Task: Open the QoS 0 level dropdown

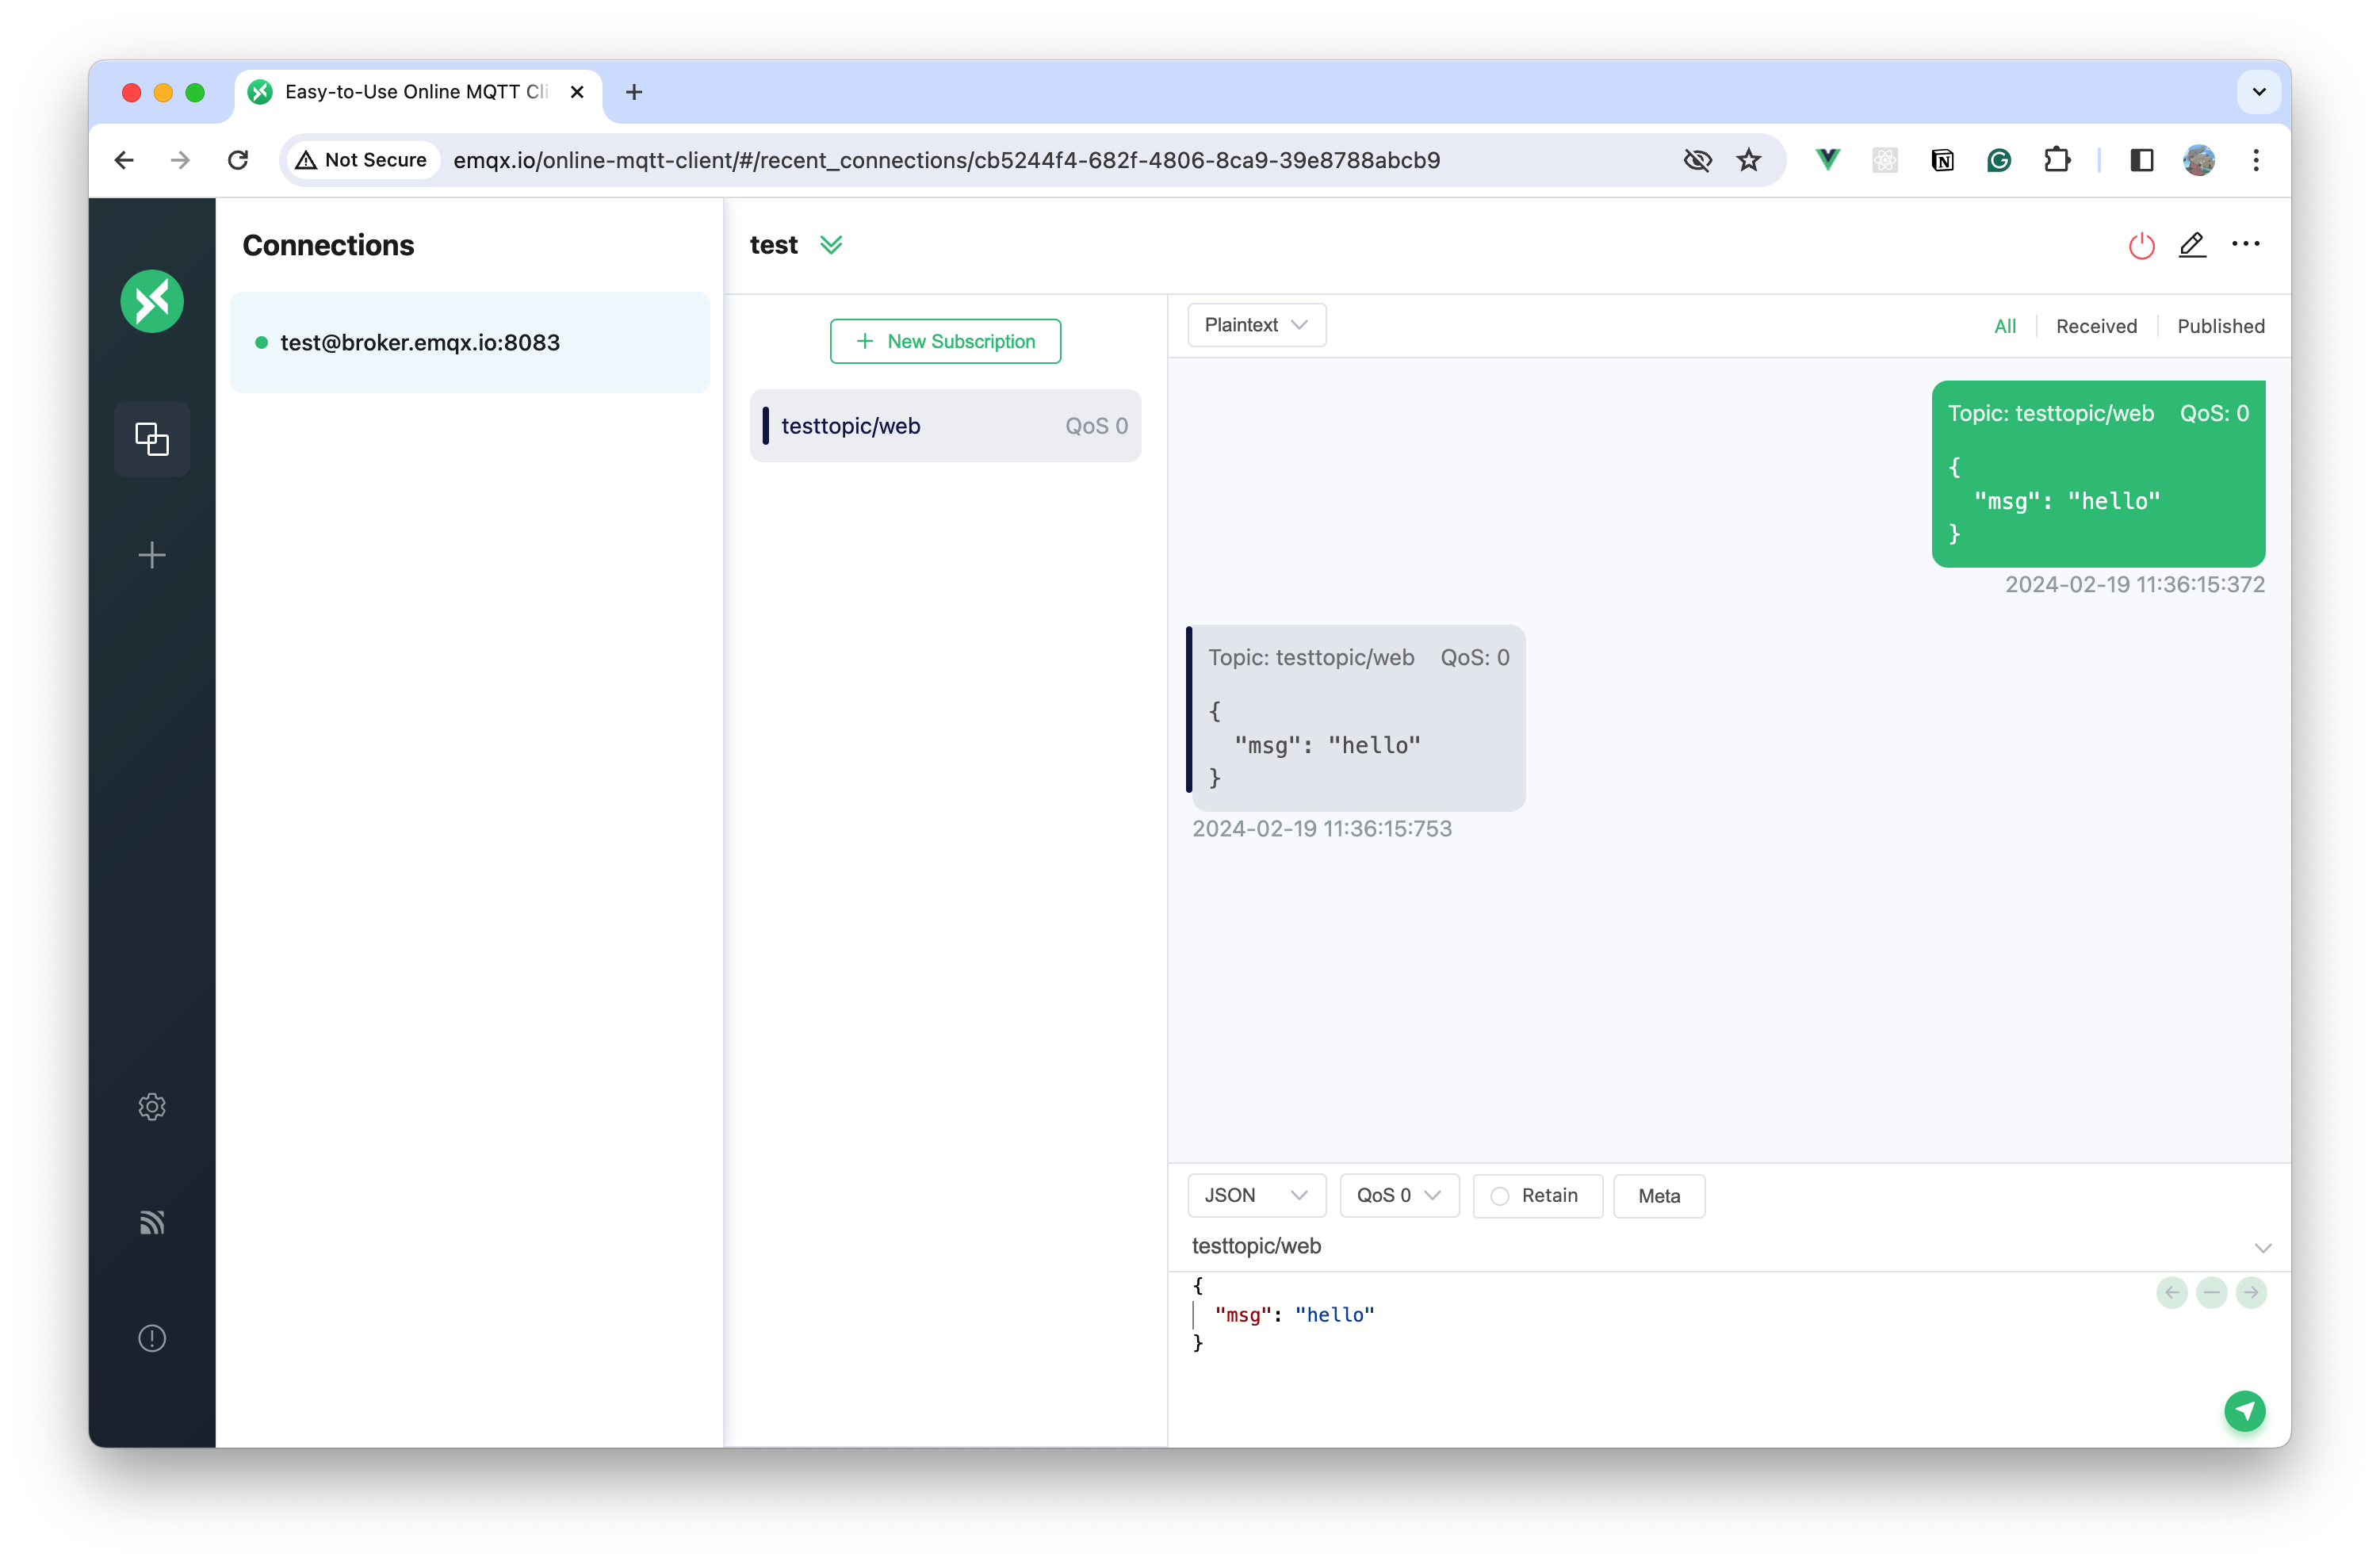Action: (1399, 1195)
